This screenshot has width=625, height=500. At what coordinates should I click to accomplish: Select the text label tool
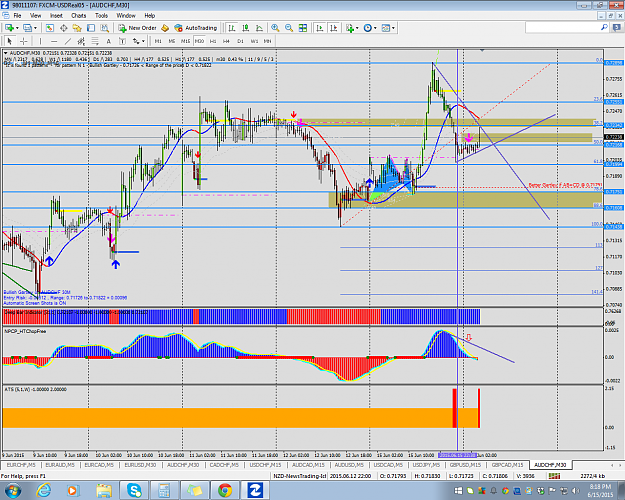pyautogui.click(x=108, y=41)
